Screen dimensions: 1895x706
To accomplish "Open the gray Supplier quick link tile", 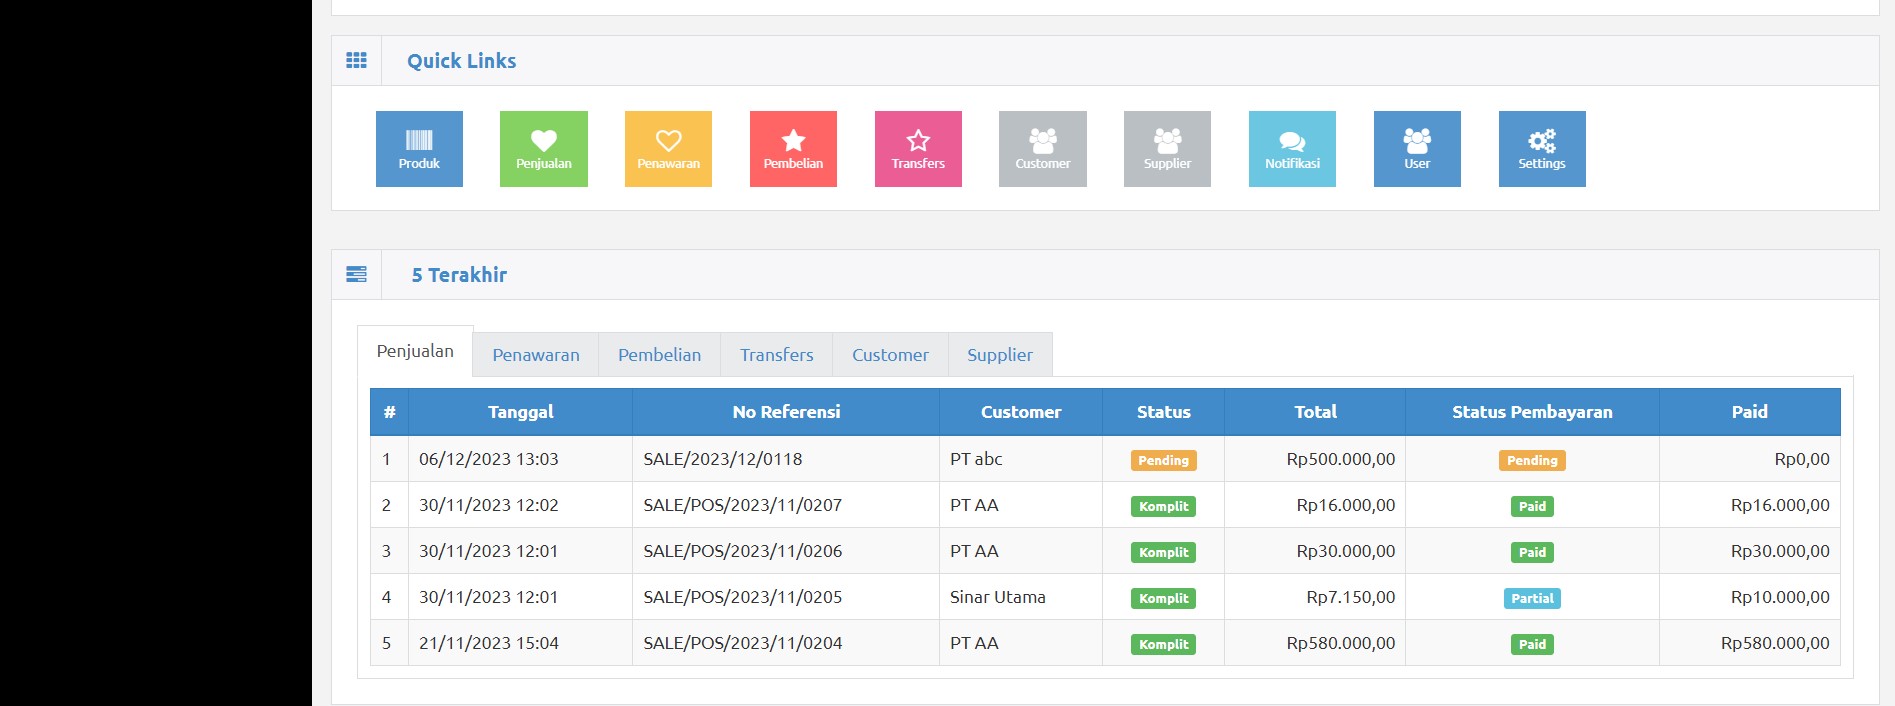I will [x=1167, y=149].
